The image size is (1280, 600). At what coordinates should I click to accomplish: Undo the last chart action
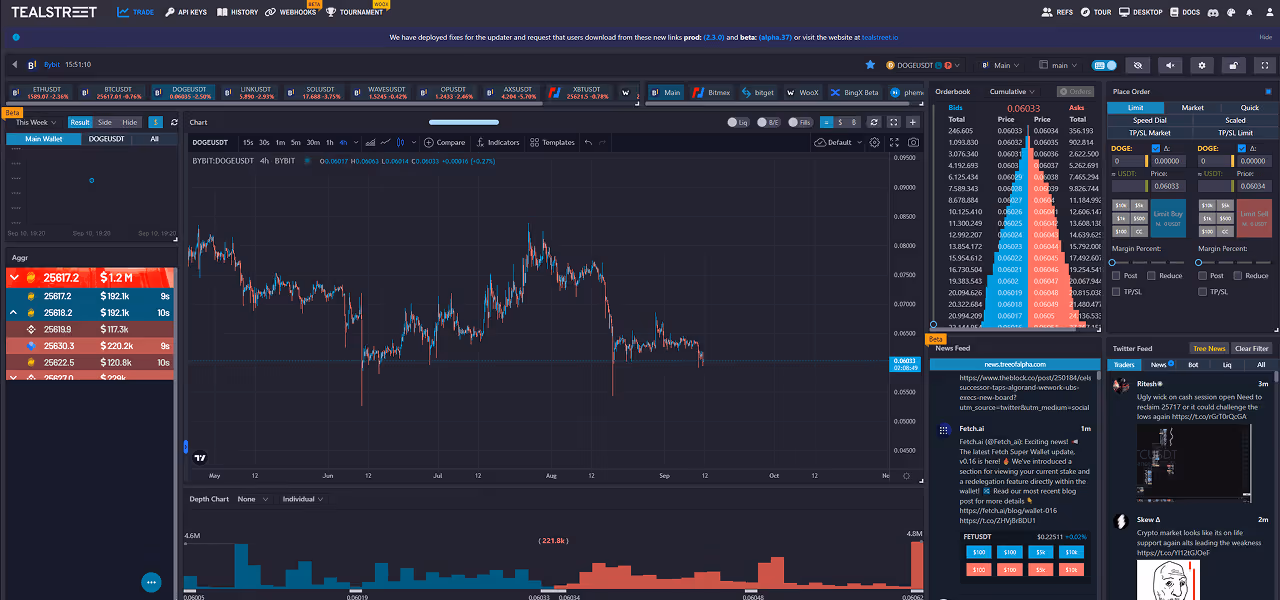point(588,142)
